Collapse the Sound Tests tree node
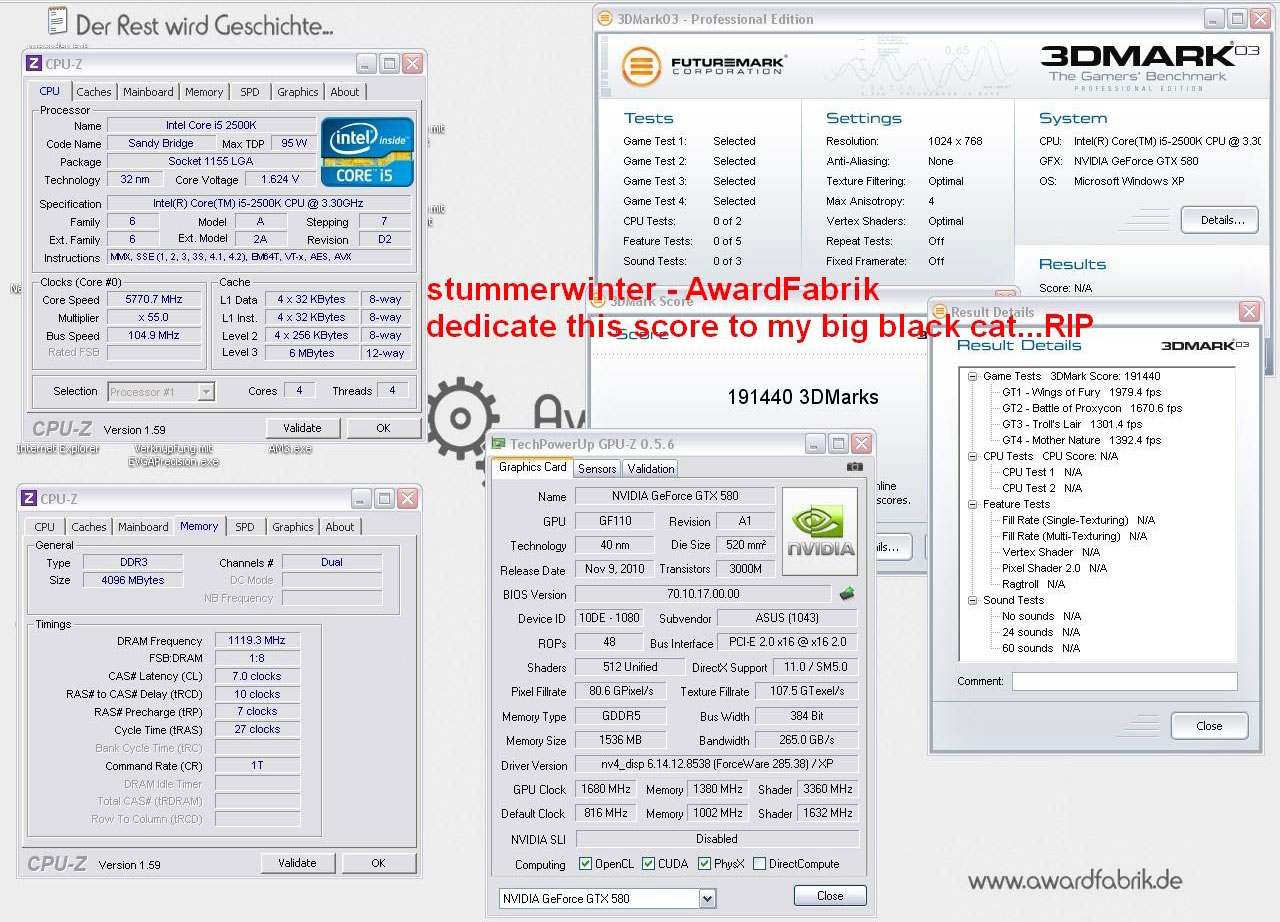 pos(973,600)
